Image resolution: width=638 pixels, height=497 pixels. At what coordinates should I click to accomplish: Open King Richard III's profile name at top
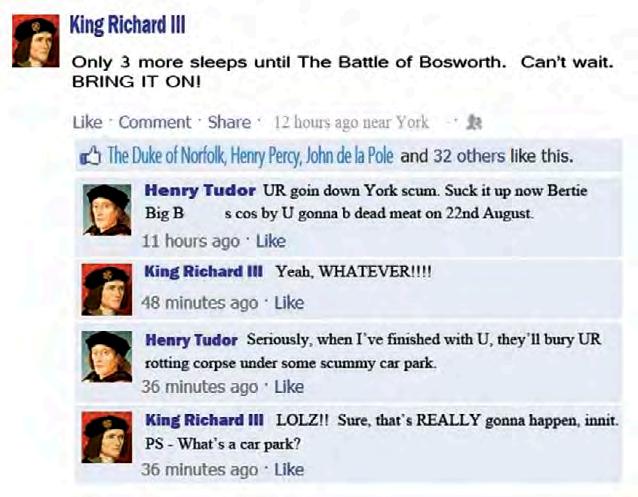(127, 25)
